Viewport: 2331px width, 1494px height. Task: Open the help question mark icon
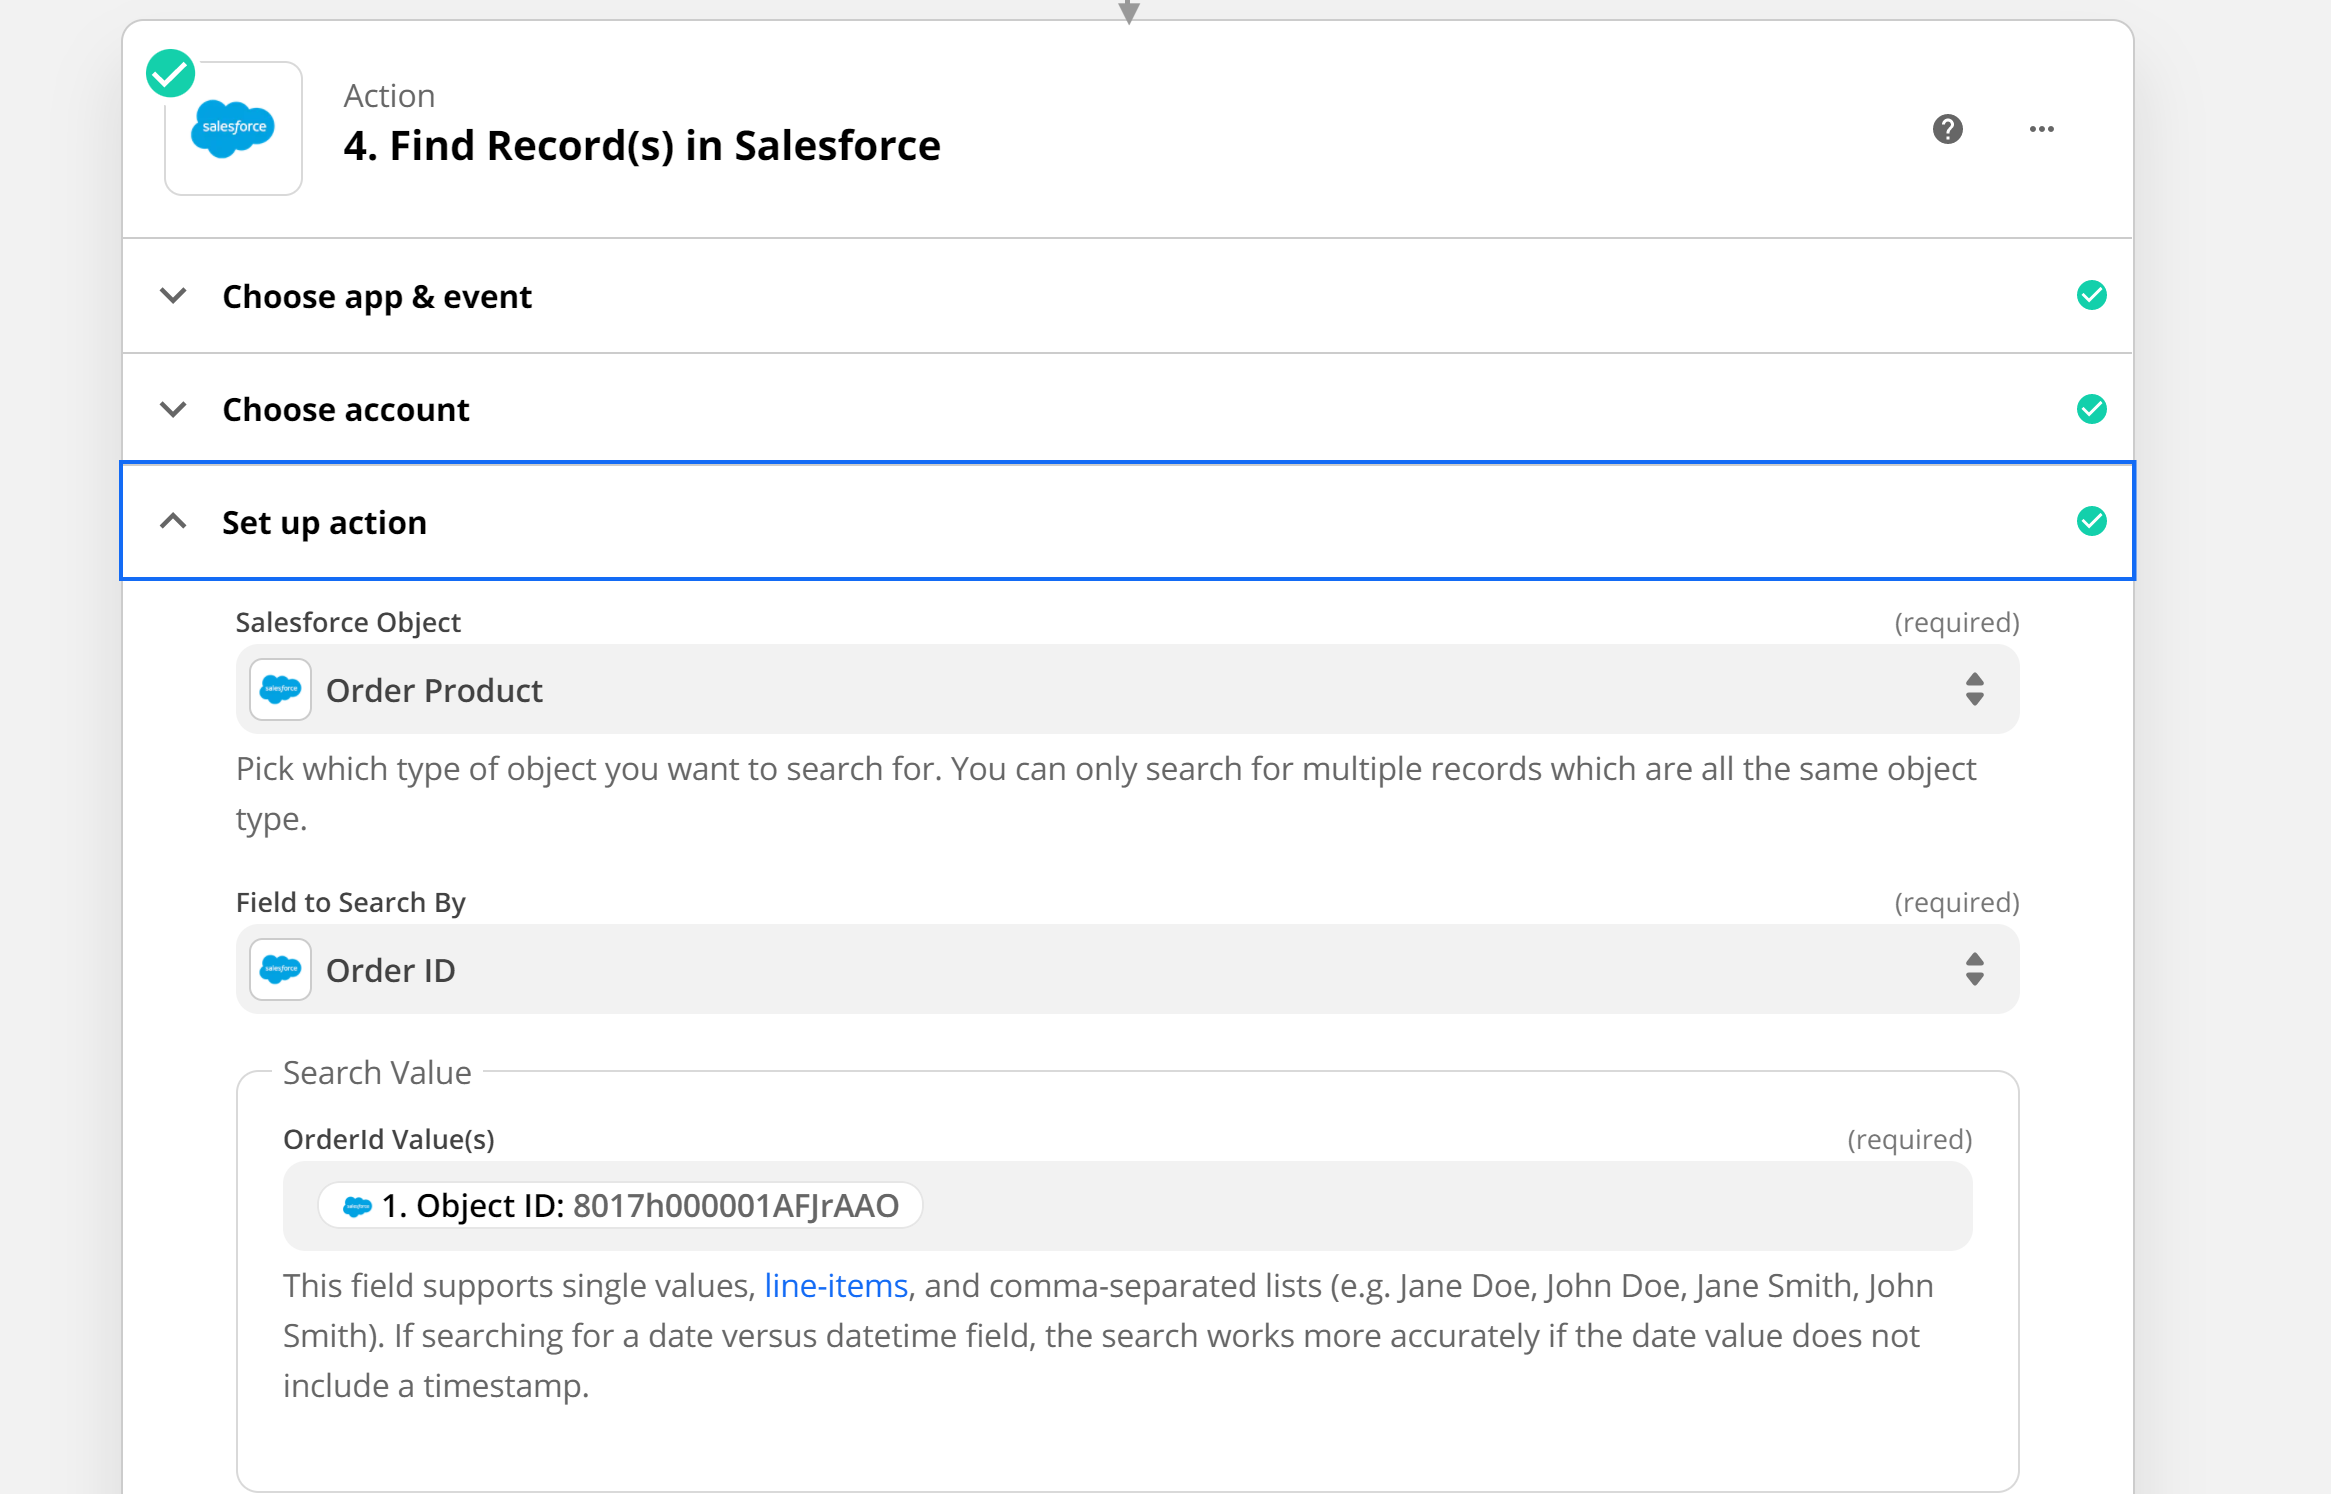pos(1947,129)
